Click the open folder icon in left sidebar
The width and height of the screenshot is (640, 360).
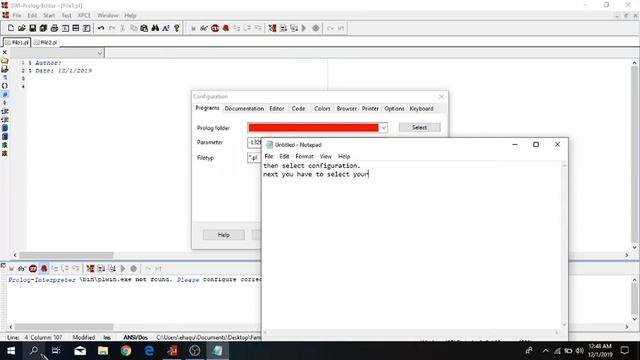point(4,60)
